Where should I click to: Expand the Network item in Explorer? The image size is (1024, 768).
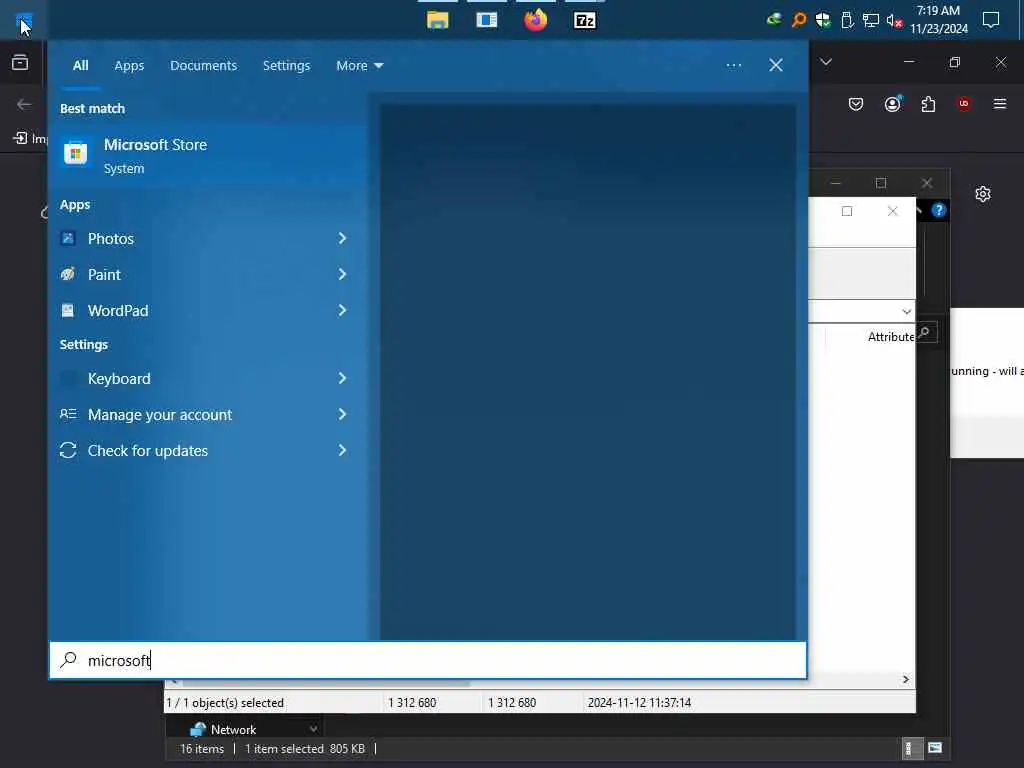pos(313,729)
